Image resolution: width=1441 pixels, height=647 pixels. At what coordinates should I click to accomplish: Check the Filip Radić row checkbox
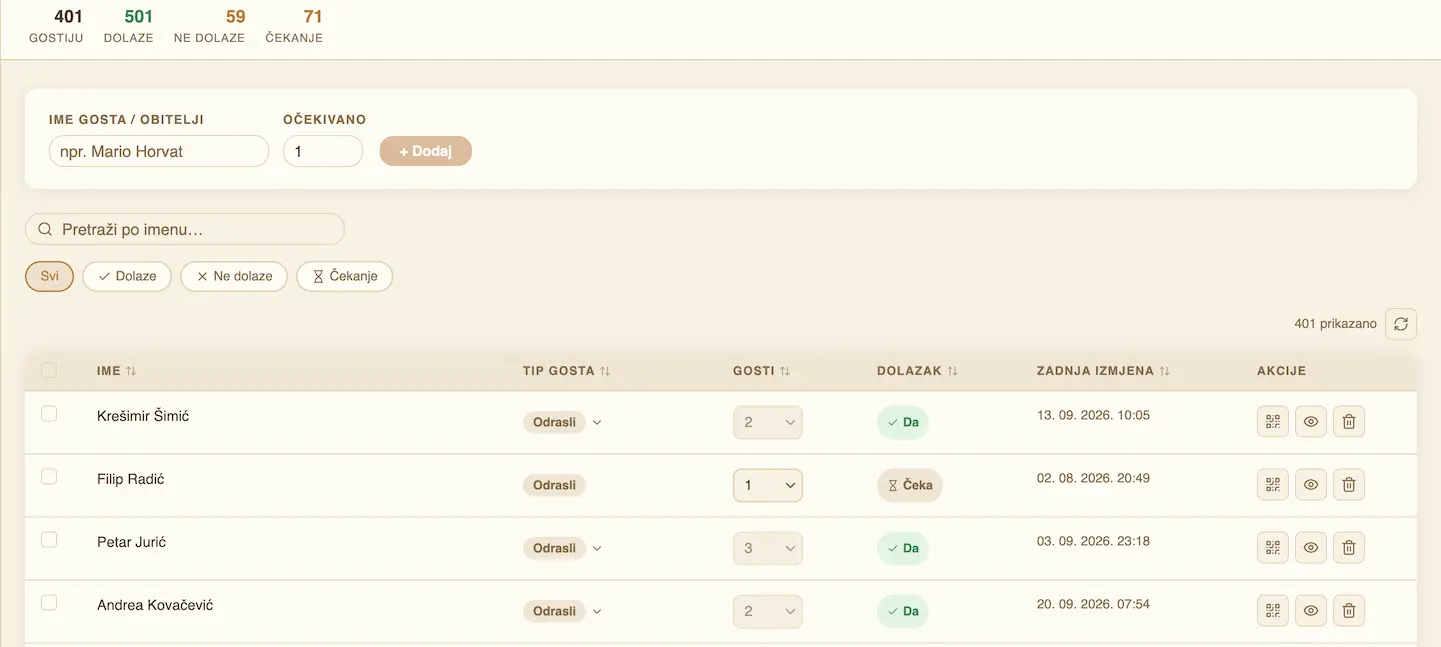coord(49,477)
